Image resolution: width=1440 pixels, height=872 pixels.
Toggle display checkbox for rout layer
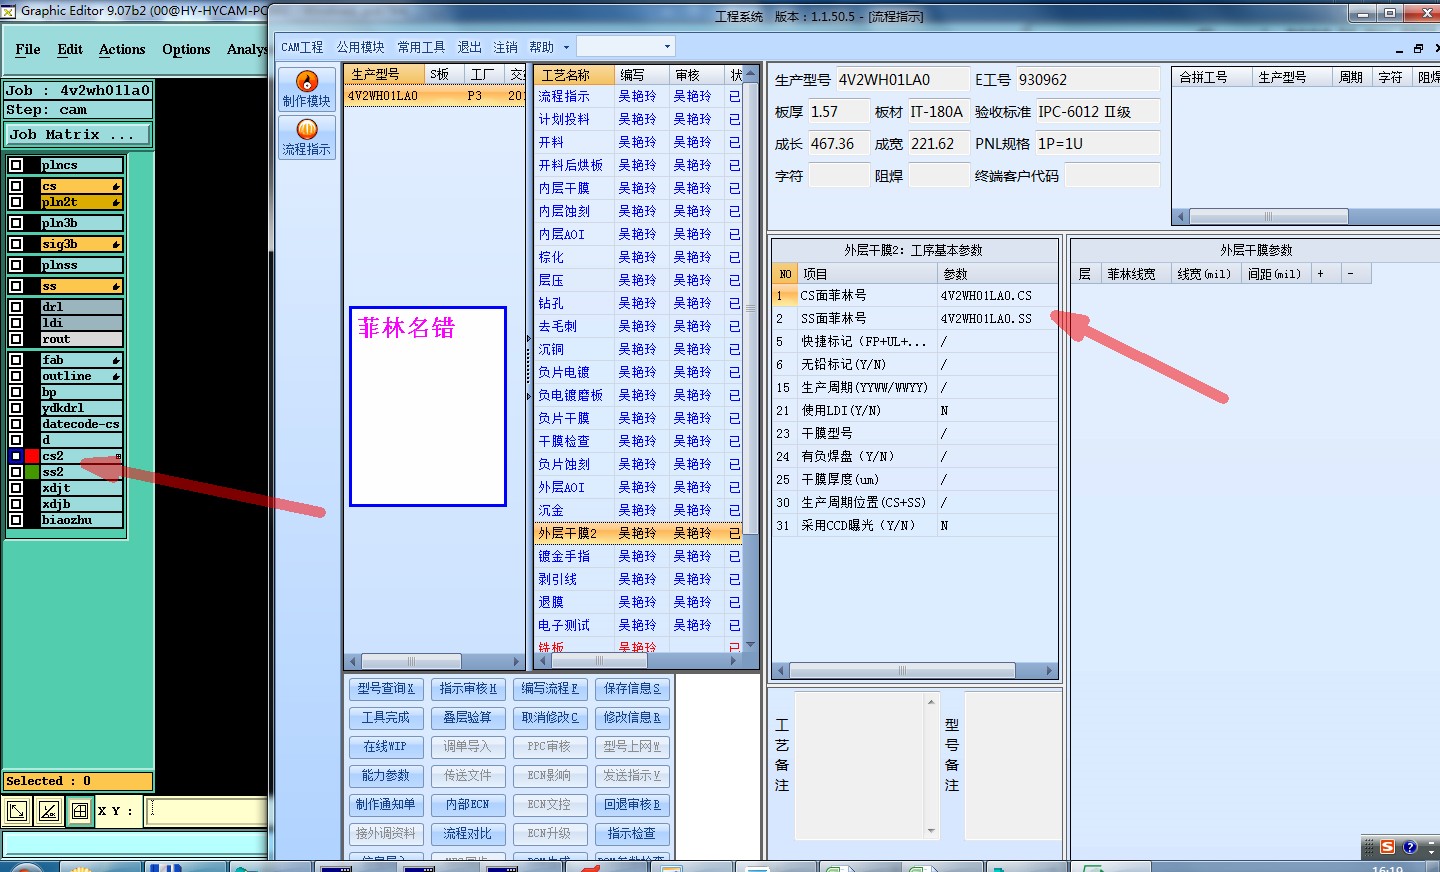pos(16,339)
